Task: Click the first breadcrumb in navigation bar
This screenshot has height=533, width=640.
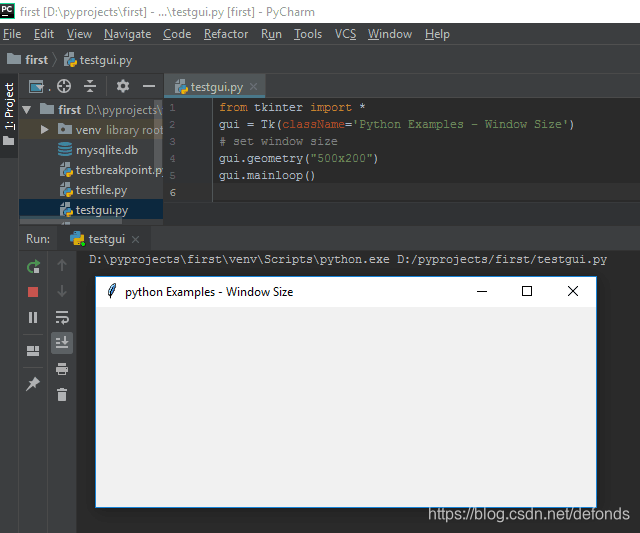Action: (x=28, y=60)
